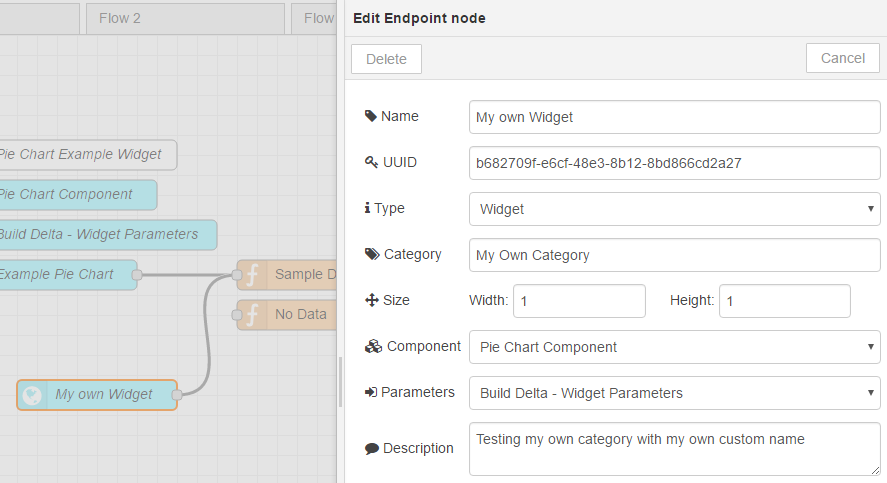Click the function icon on No Data node
Screen dimensions: 887x483
coord(252,314)
